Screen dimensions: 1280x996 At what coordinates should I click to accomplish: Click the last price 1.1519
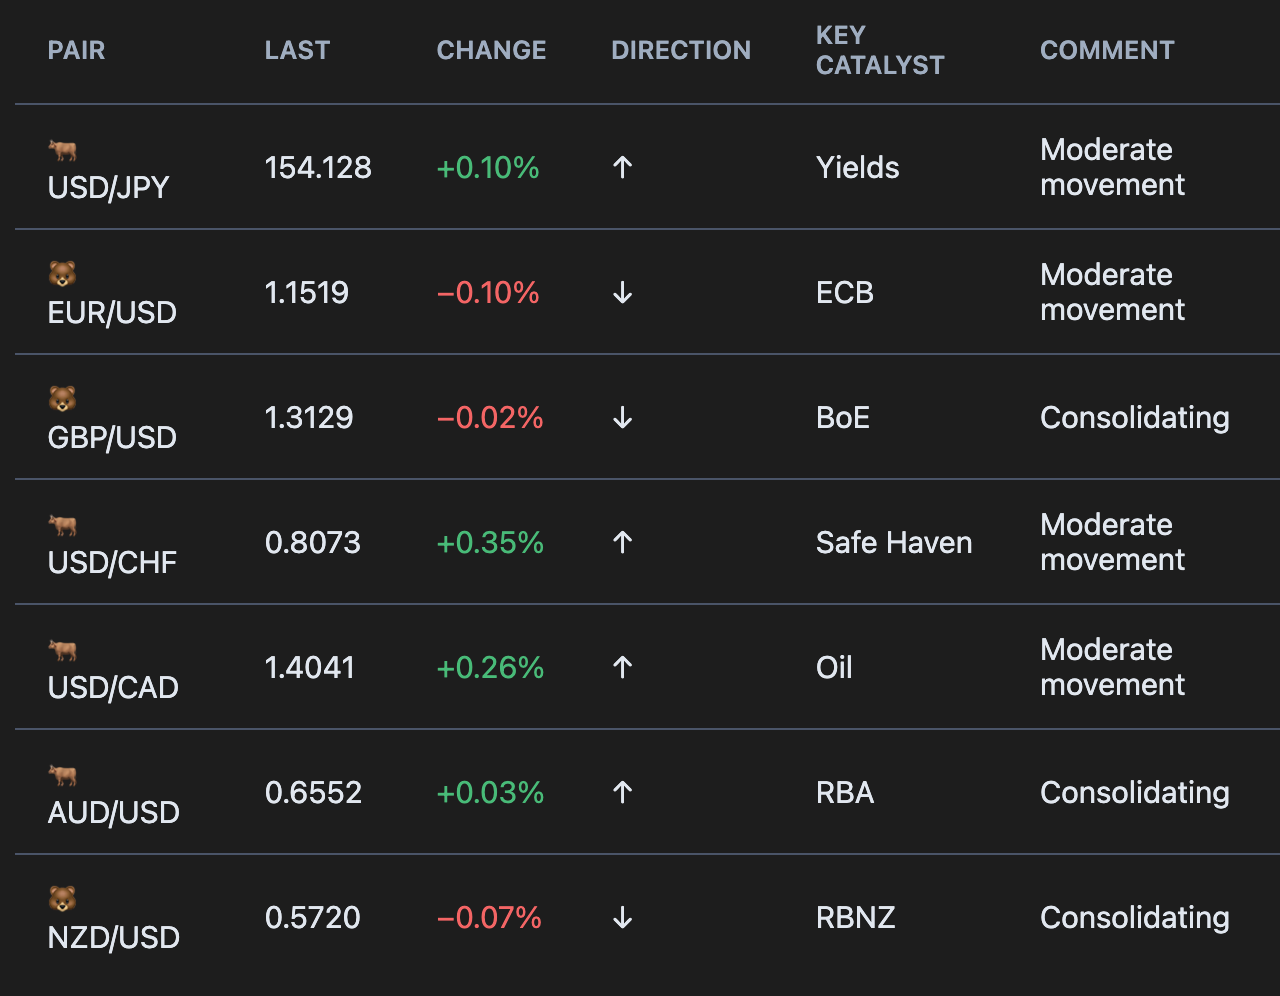[307, 292]
